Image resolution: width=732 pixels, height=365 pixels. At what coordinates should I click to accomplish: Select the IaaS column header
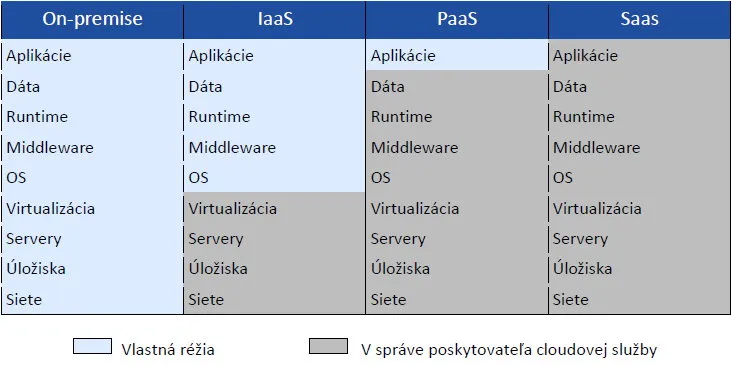[274, 20]
